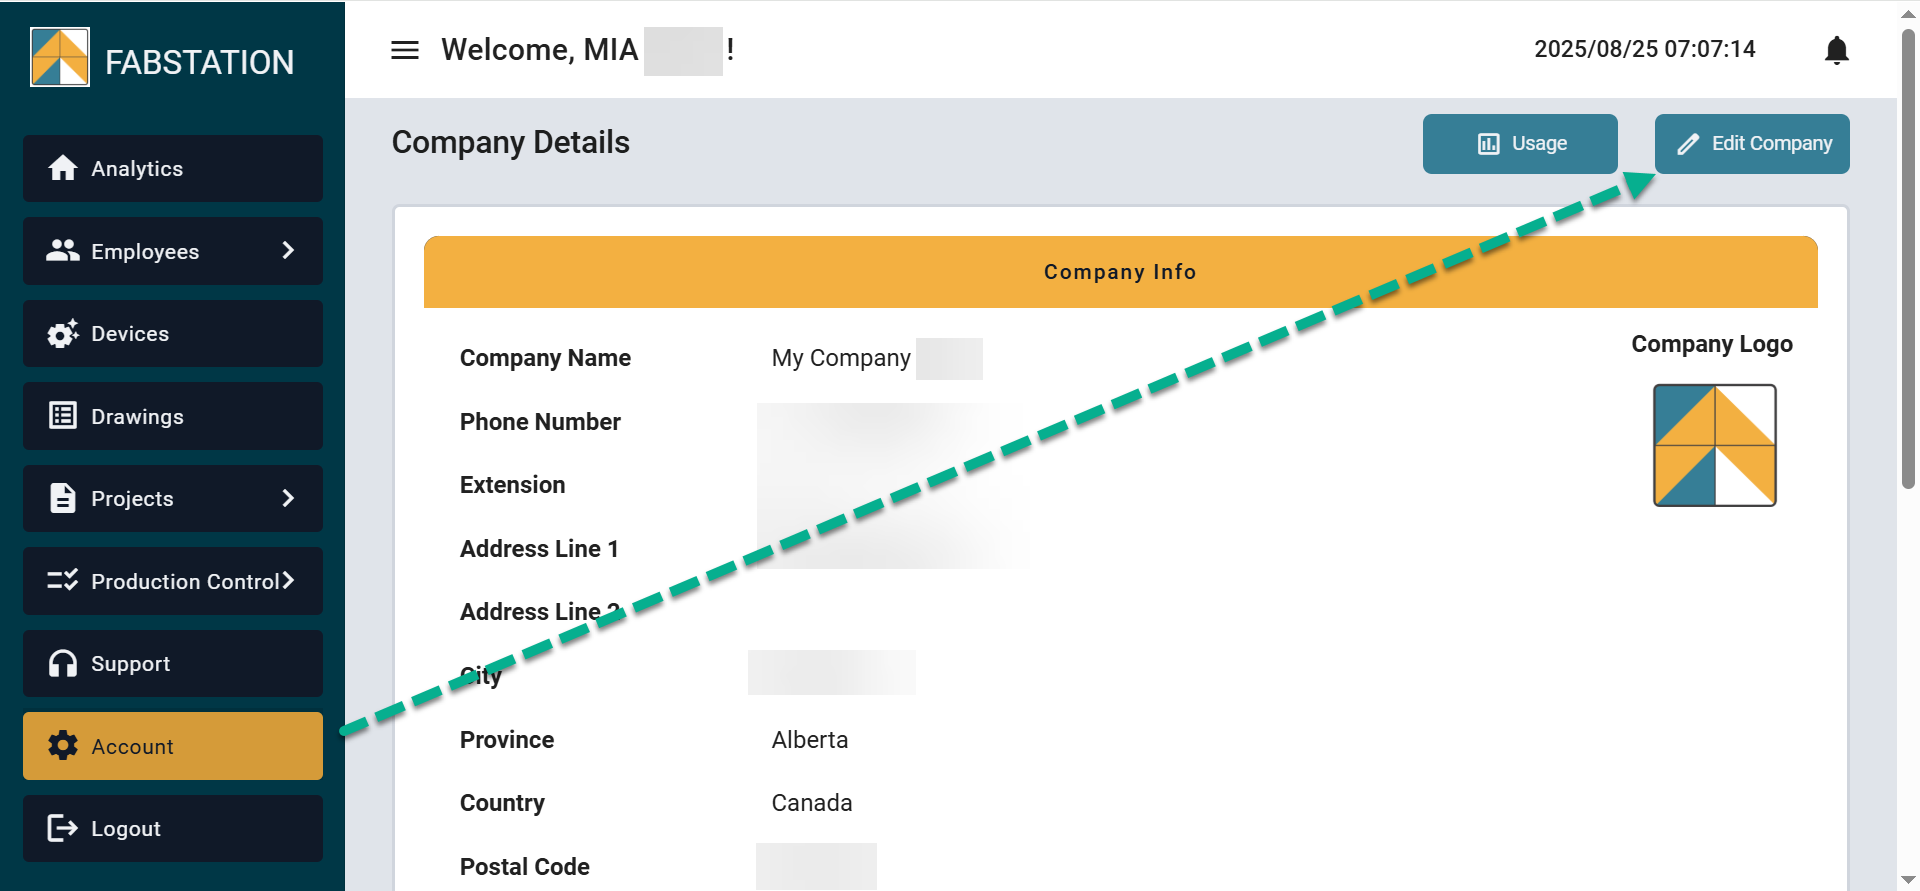Click the Production Control checklist icon
Screen dimensions: 1920x891
point(63,580)
